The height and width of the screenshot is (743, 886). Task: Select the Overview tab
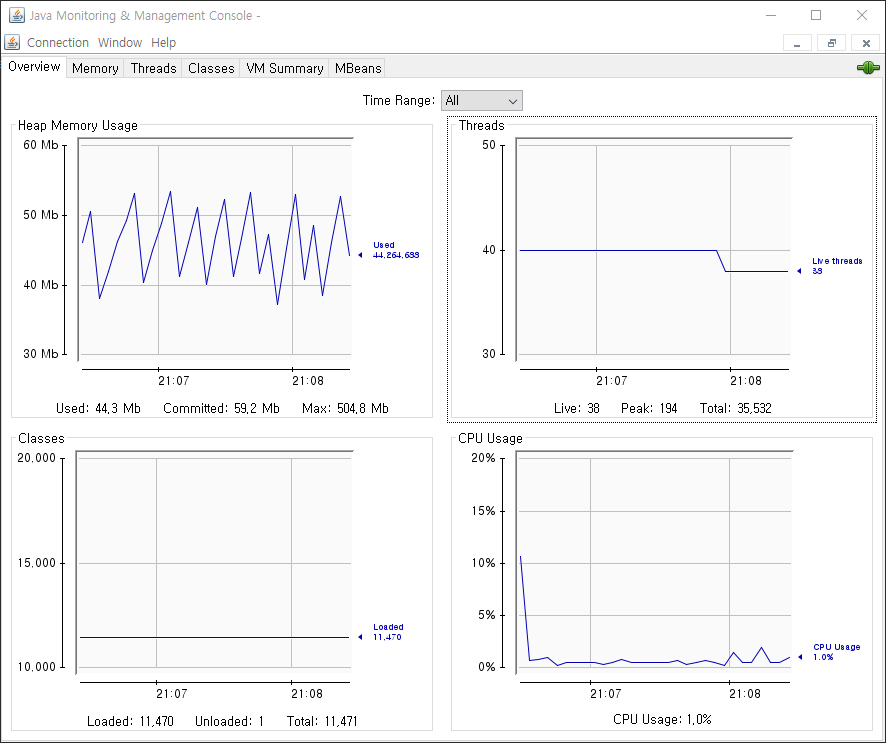(34, 67)
